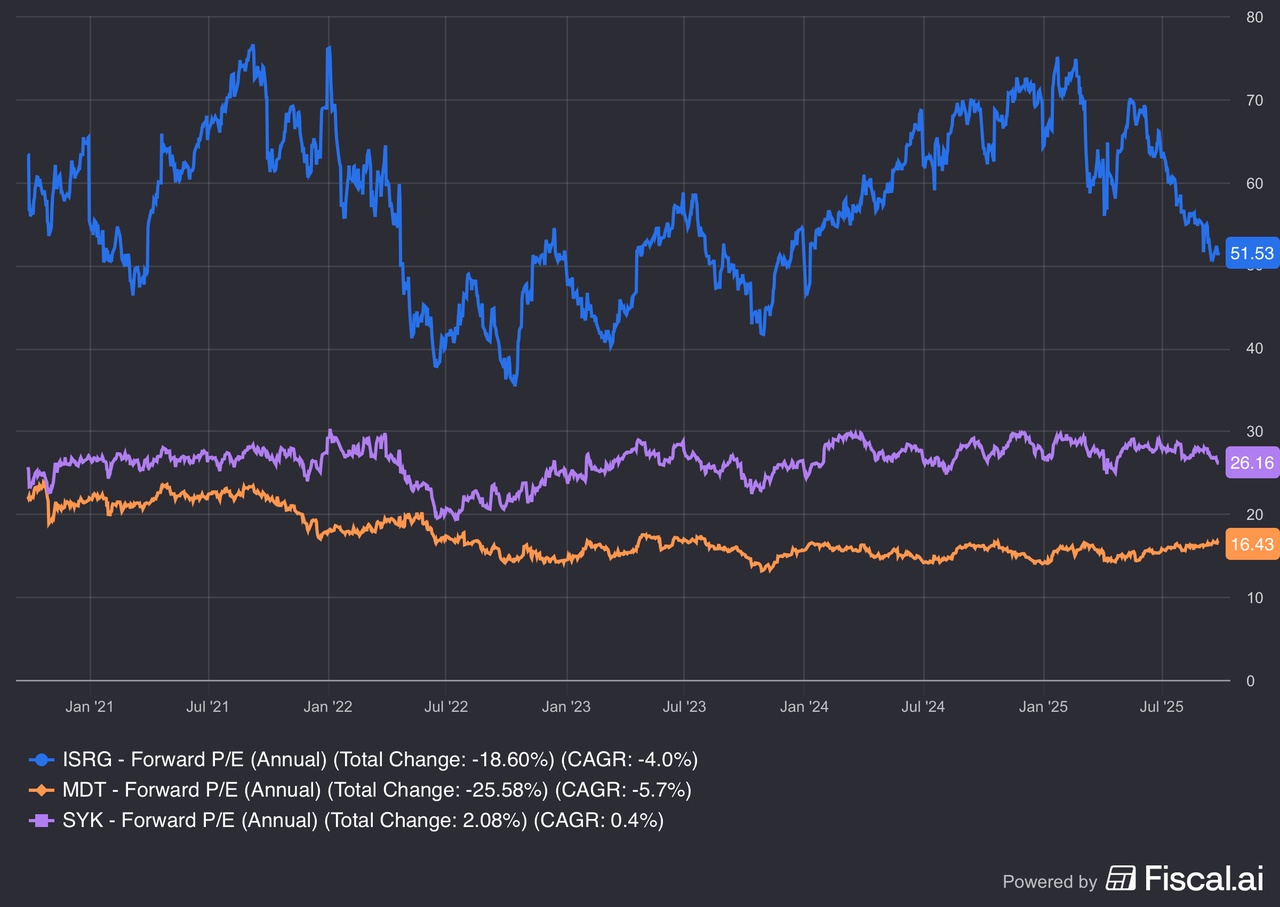Click the 40 y-axis label
Screen dimensions: 1280x907
click(x=1254, y=349)
